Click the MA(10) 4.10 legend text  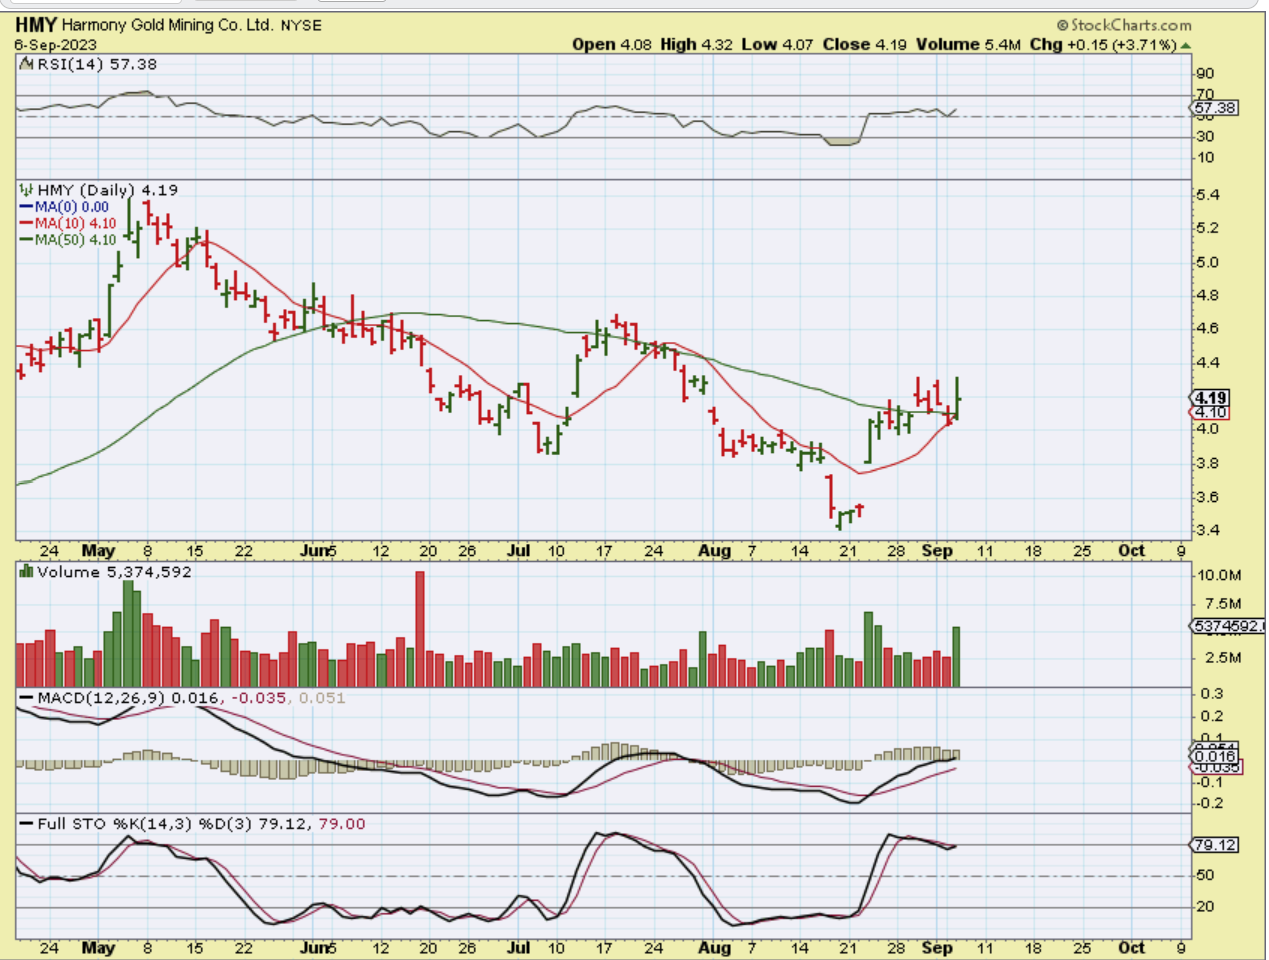click(x=76, y=223)
